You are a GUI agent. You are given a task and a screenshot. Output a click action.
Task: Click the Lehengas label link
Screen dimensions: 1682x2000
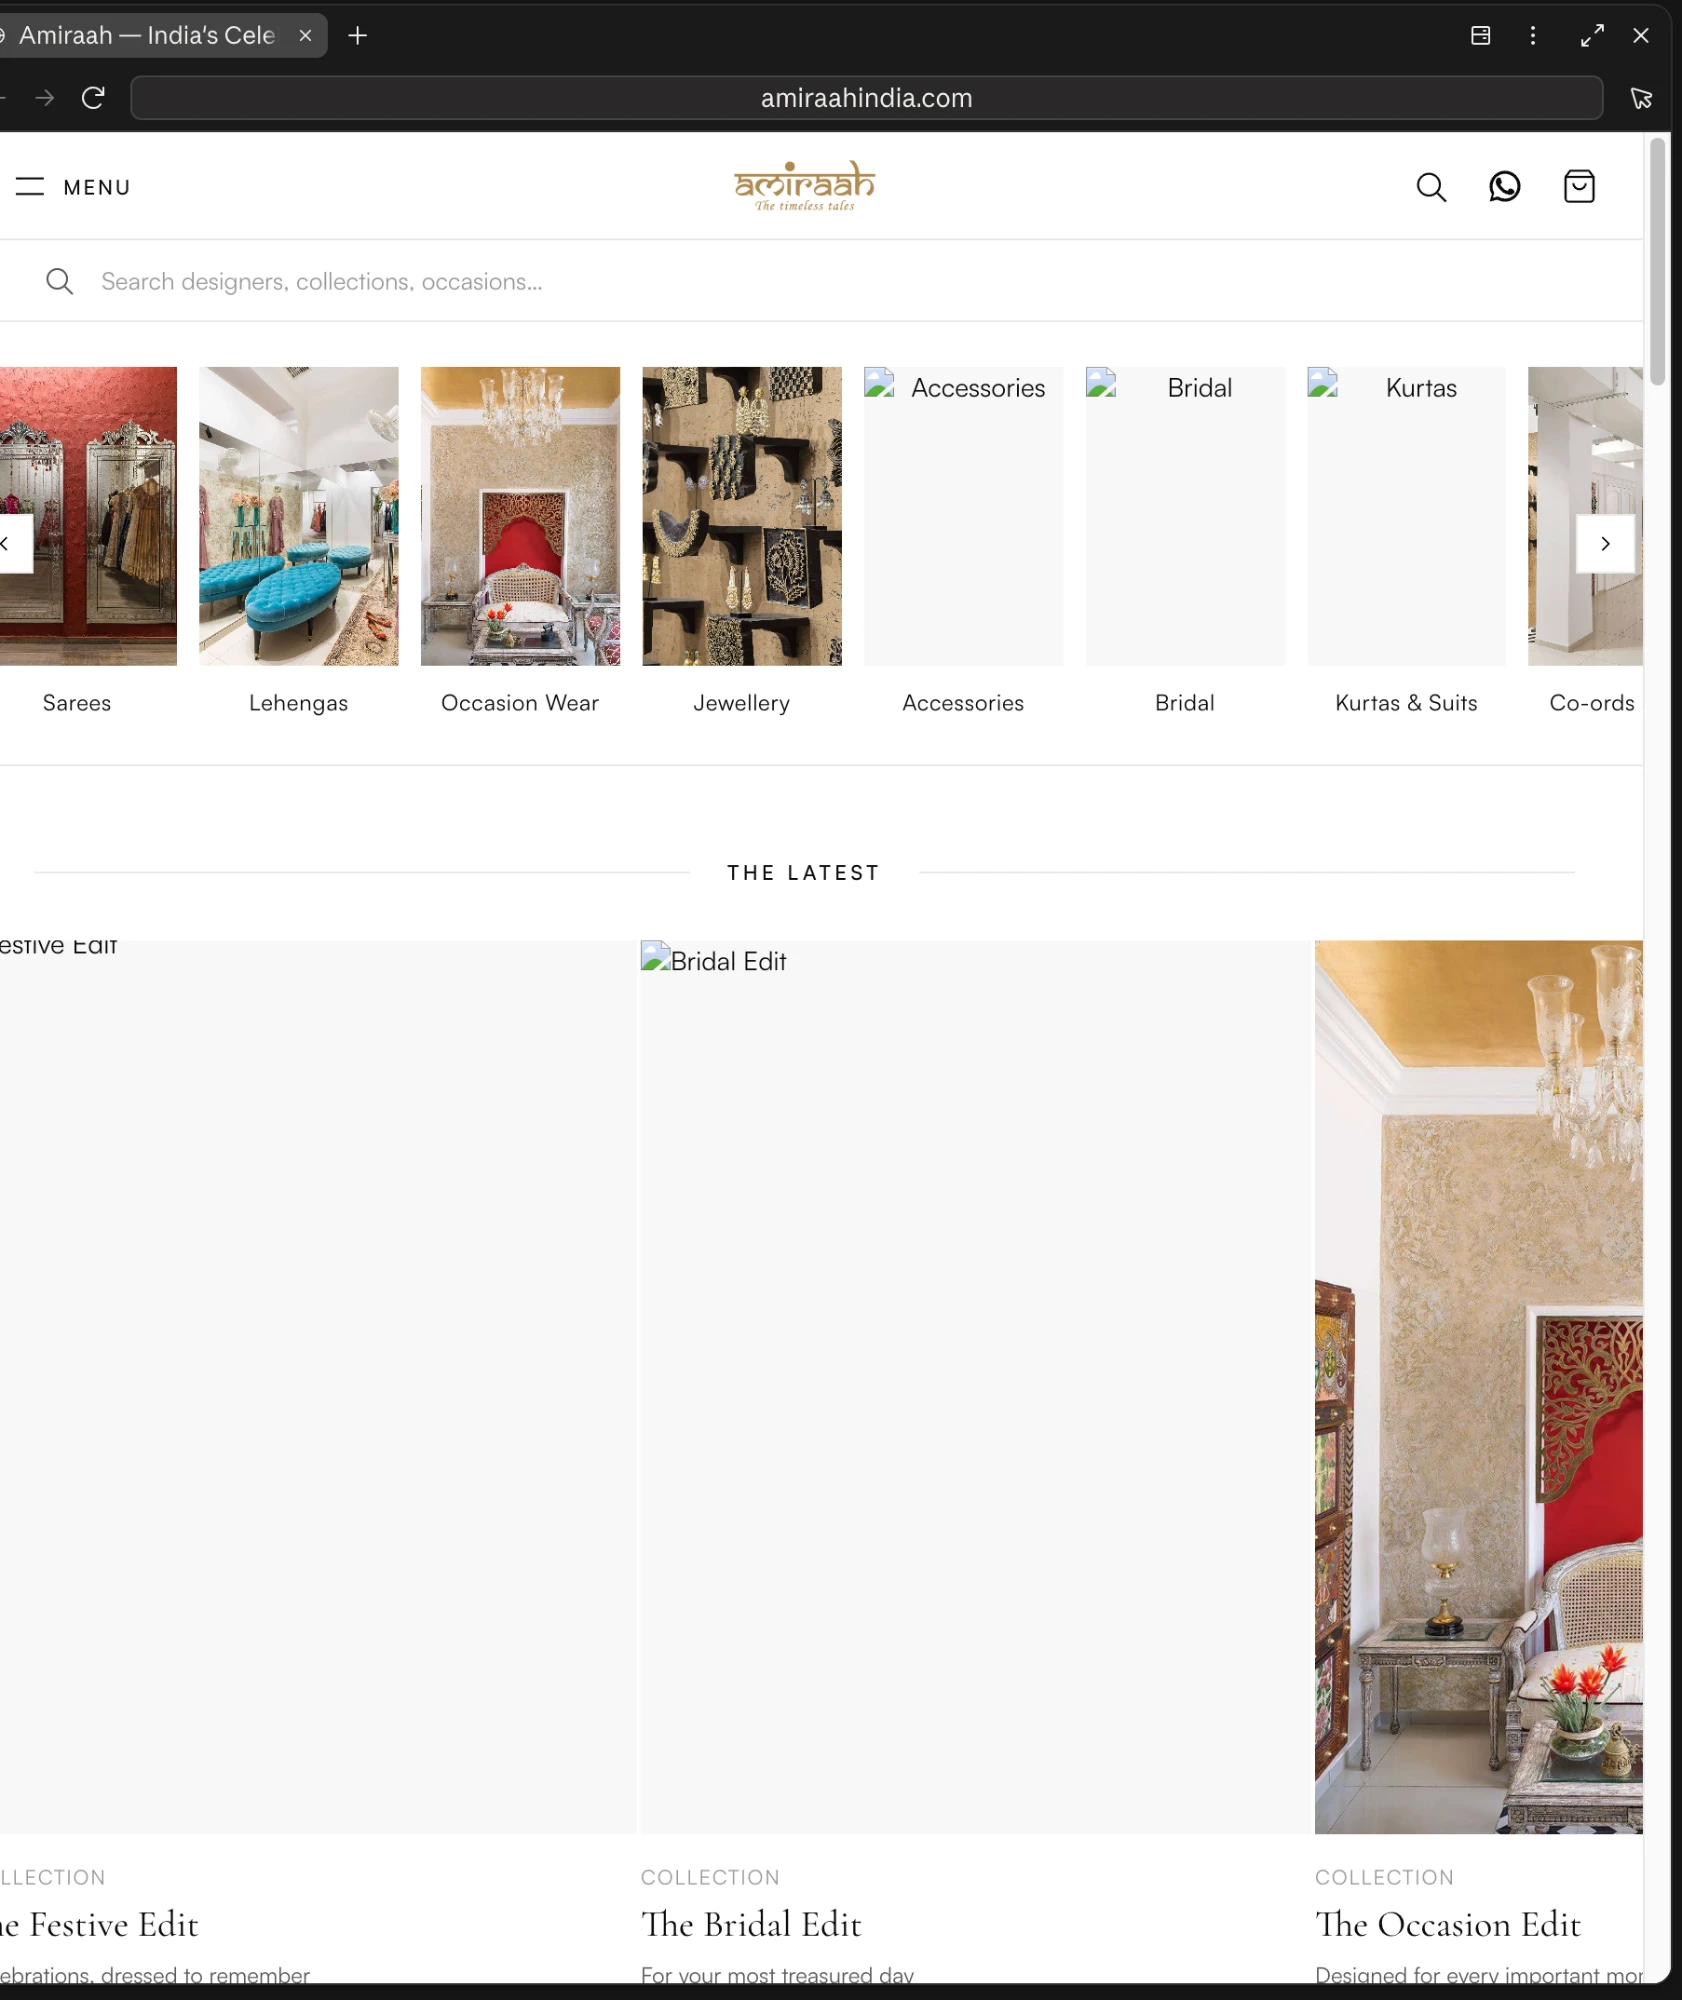[298, 703]
